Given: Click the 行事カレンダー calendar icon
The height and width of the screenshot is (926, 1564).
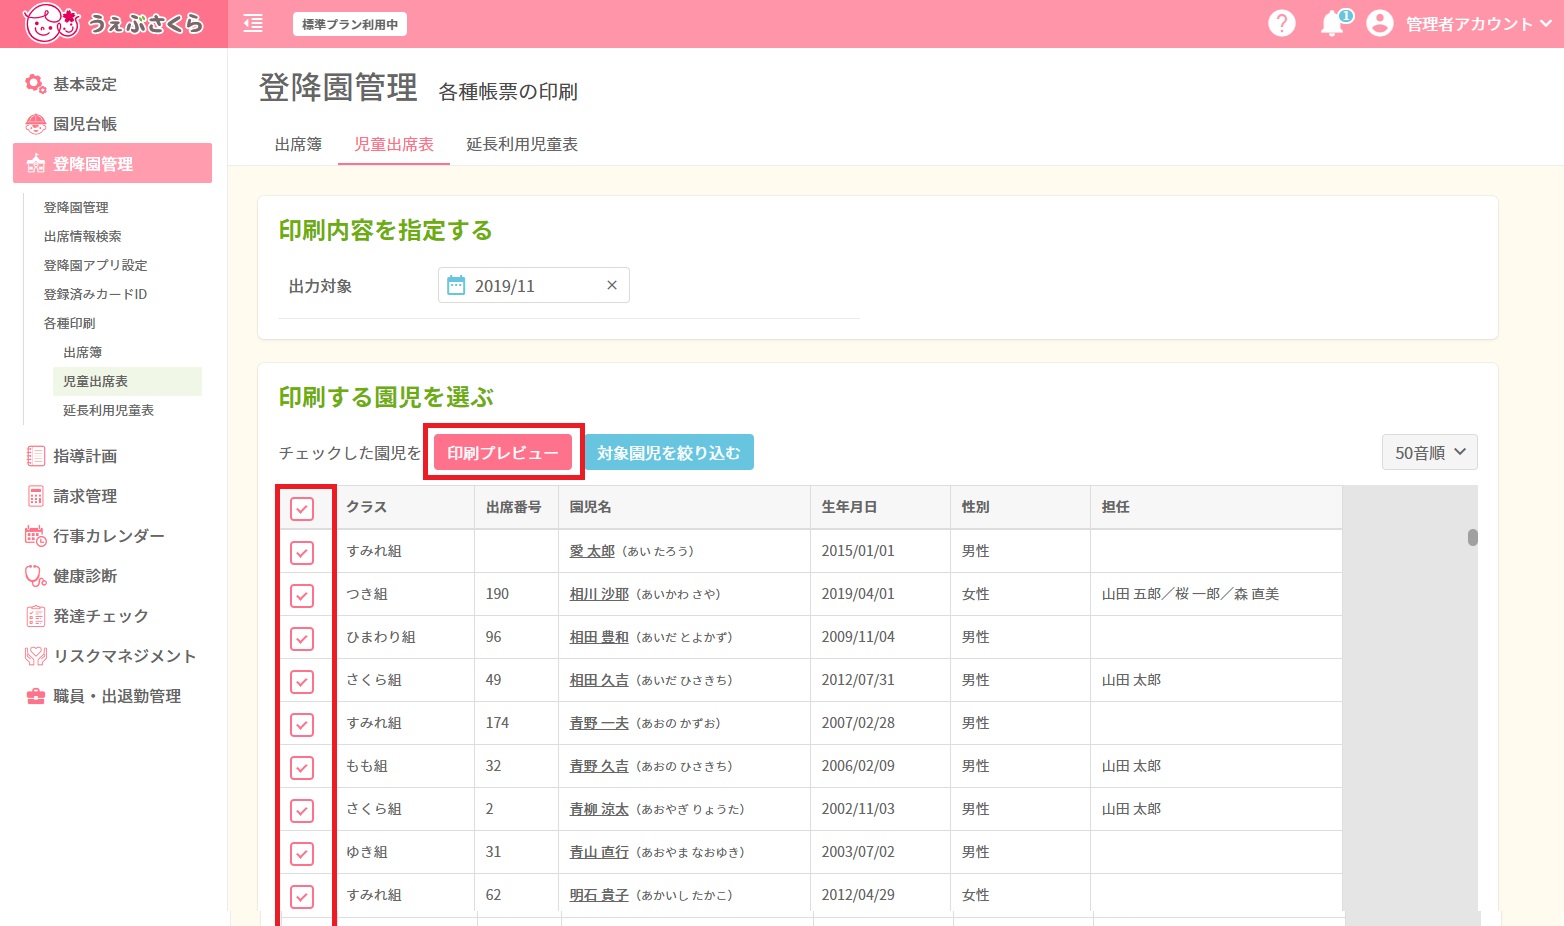Looking at the screenshot, I should click(x=36, y=536).
